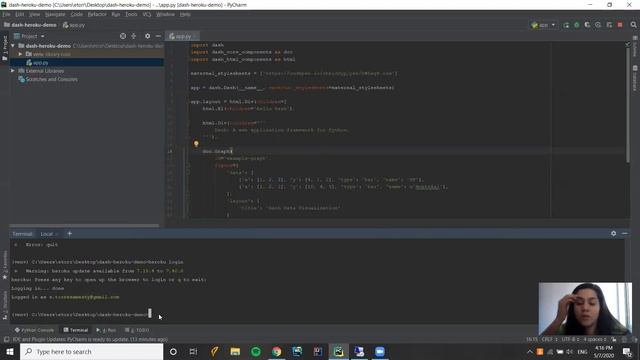Select opened file in Project panel target icon
The image size is (640, 360).
point(123,36)
